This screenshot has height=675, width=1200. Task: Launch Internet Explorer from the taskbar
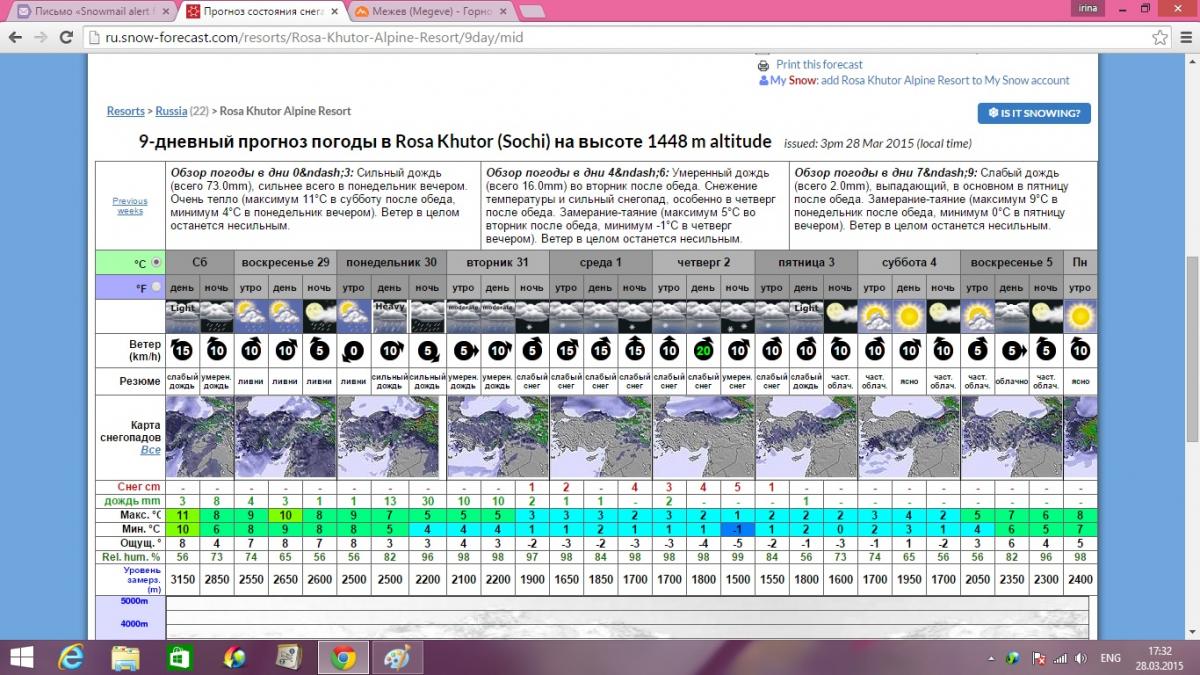coord(73,657)
